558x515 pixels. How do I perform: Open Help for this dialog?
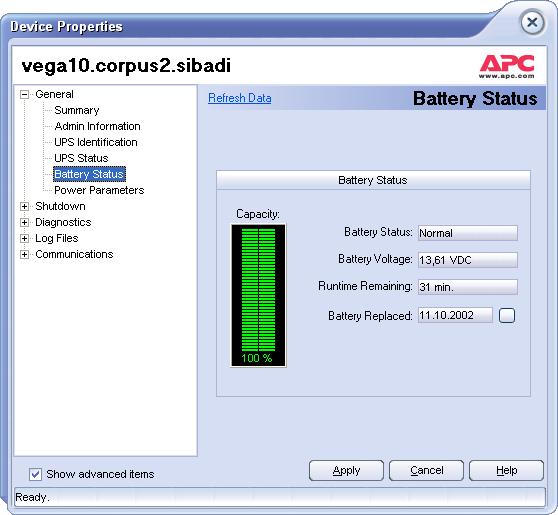click(x=506, y=471)
